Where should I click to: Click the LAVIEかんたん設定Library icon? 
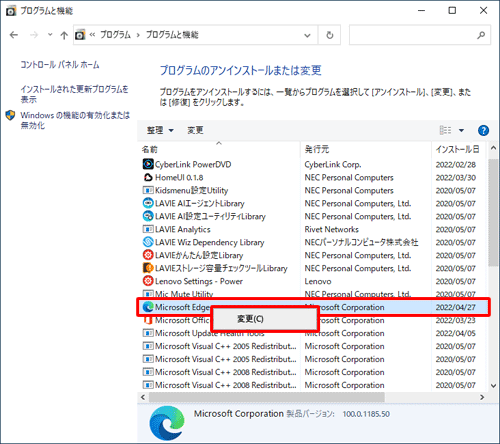(148, 255)
